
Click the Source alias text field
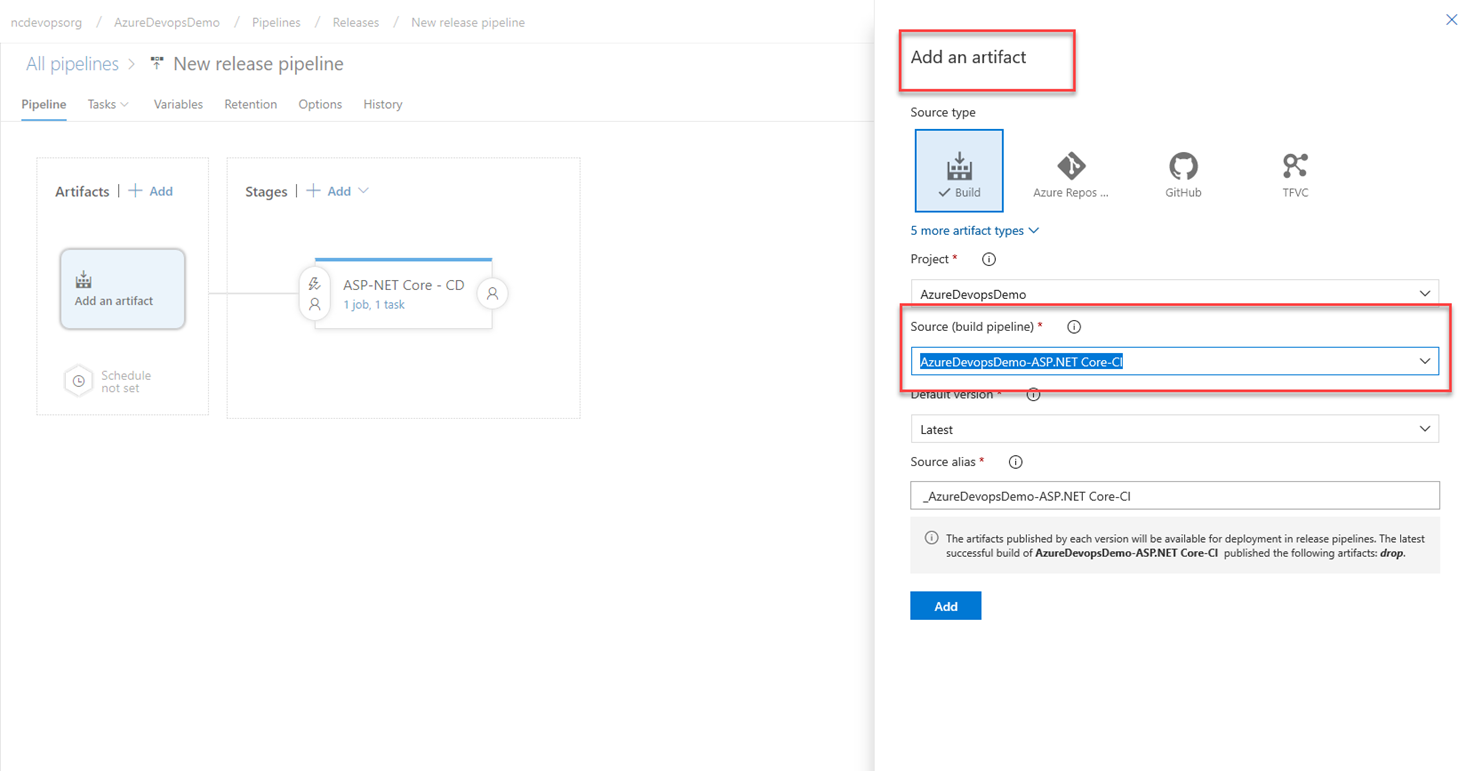point(1175,496)
